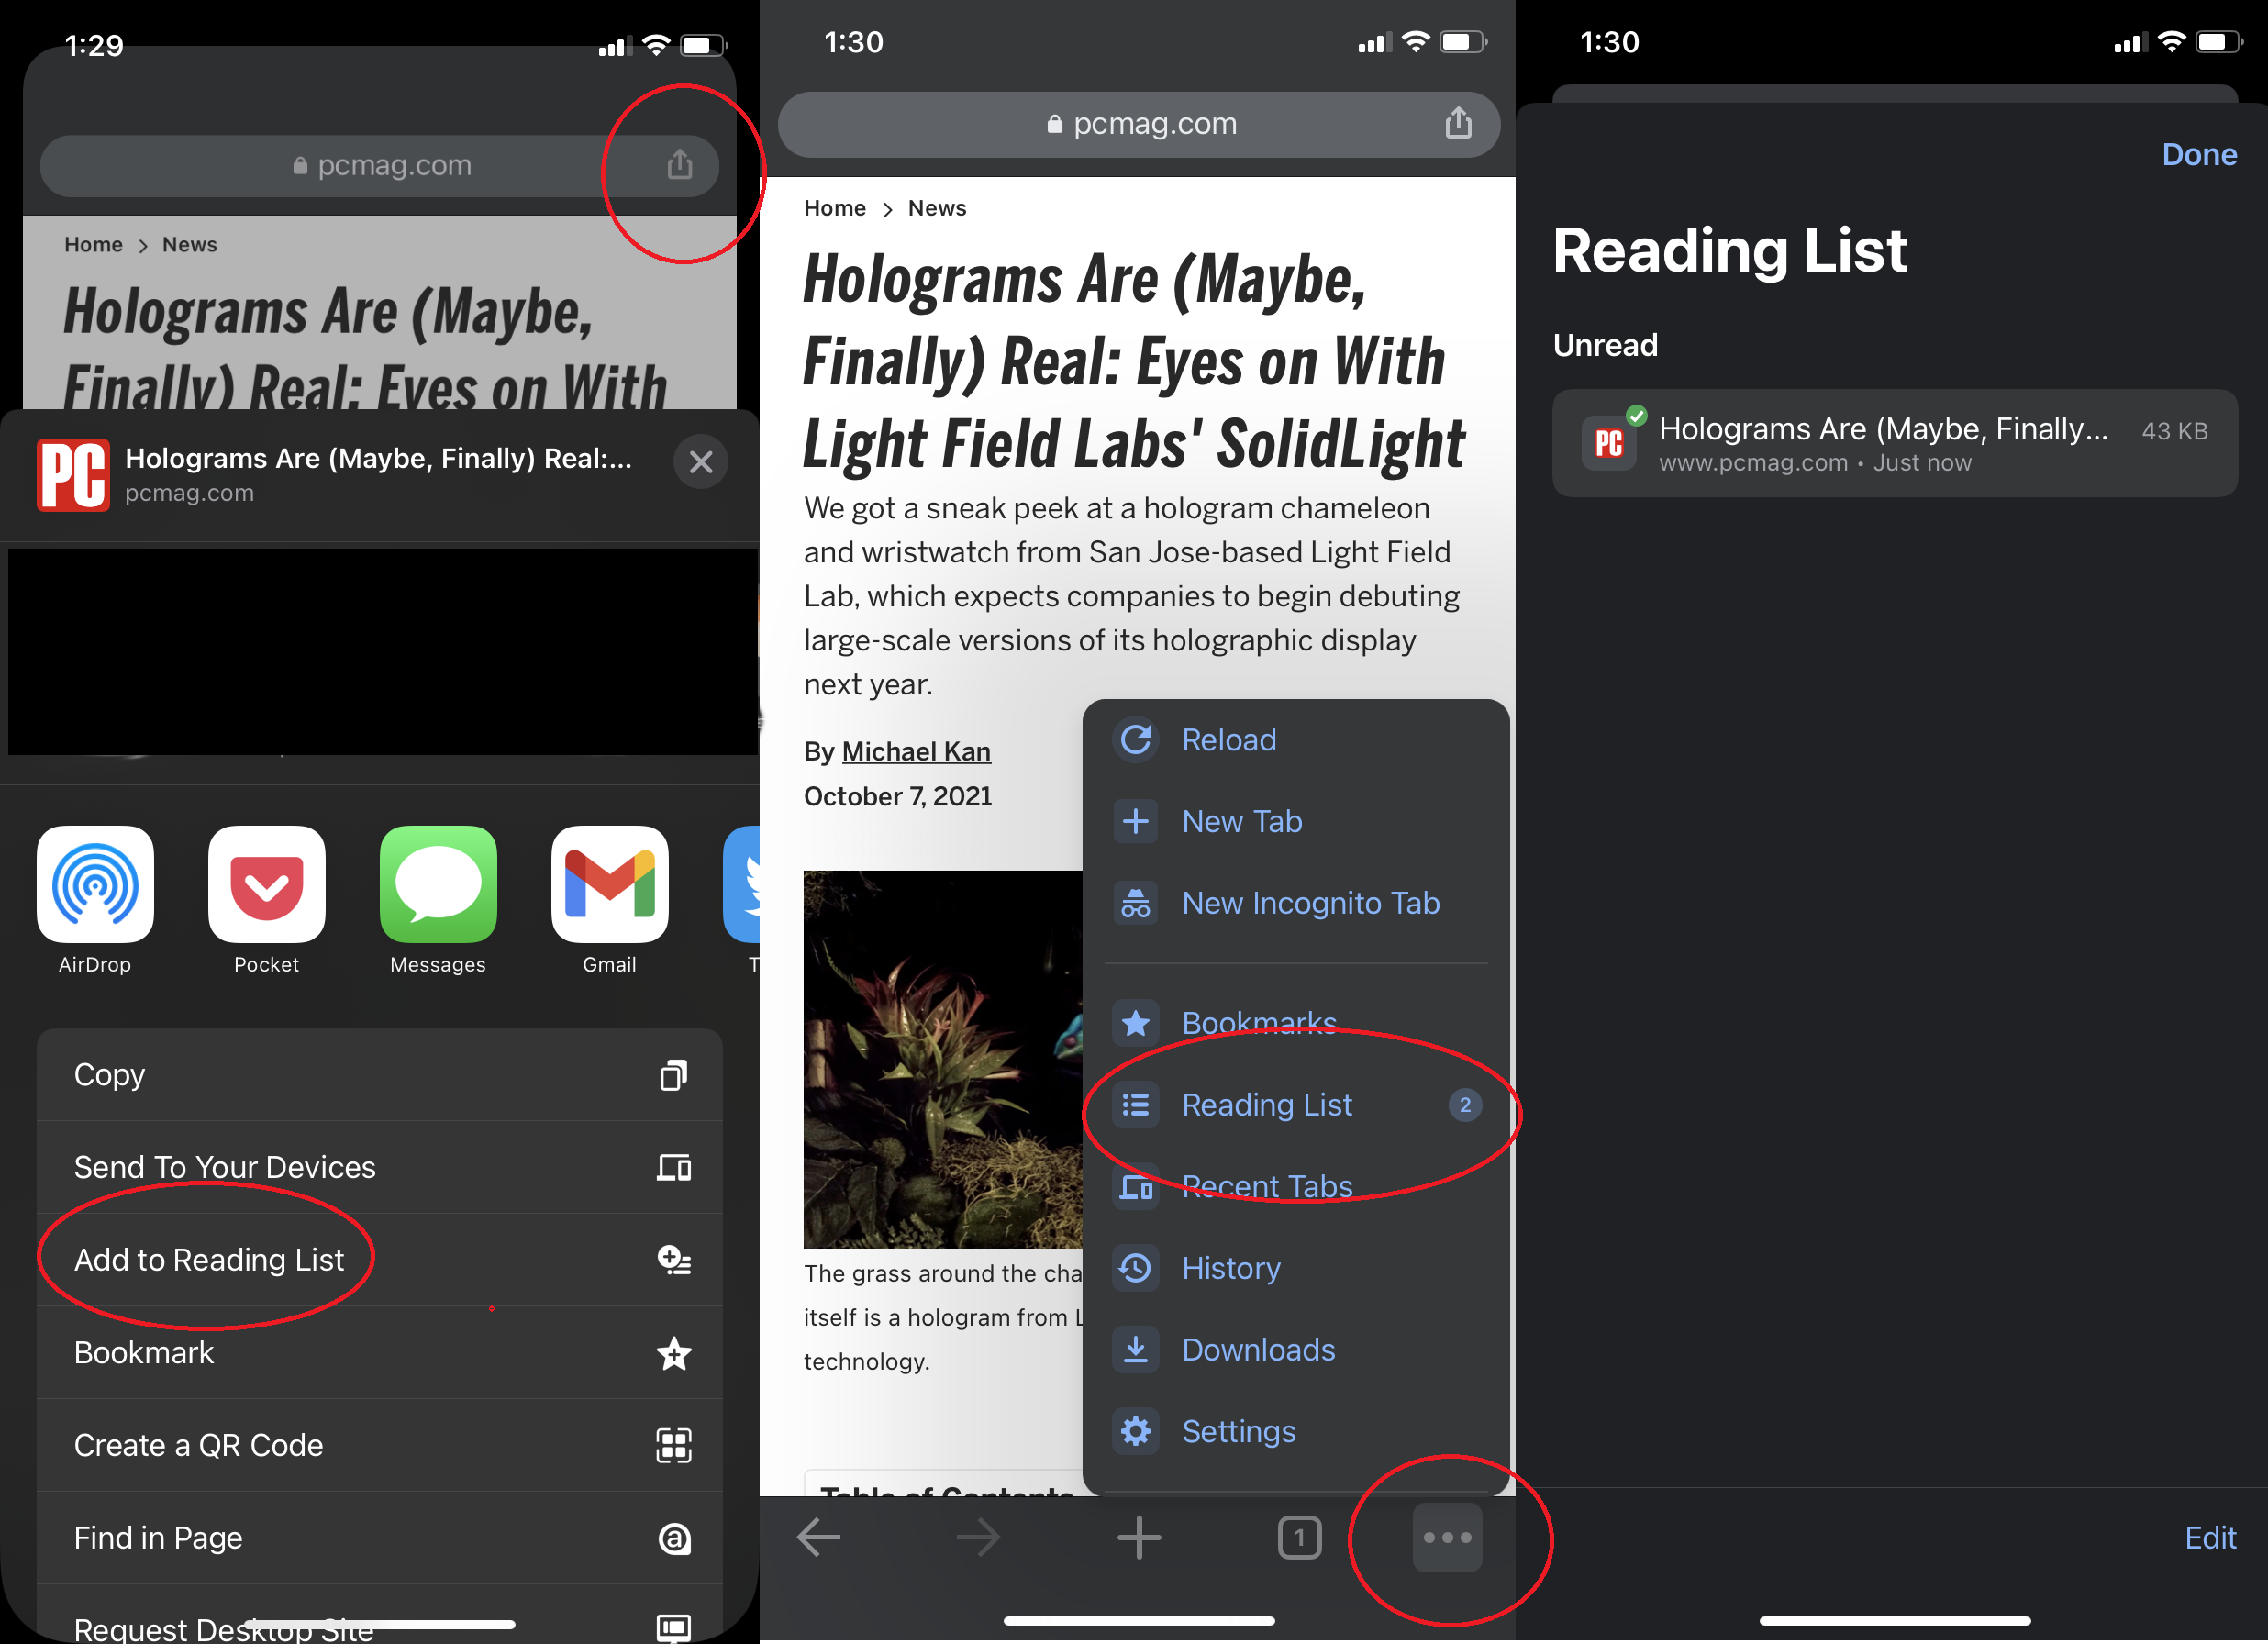Tap the plus new tab toolbar button
Image resolution: width=2268 pixels, height=1644 pixels.
pos(1139,1538)
